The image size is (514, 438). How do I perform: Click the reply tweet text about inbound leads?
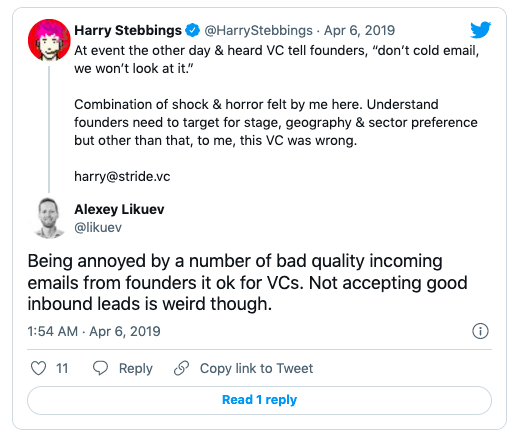(247, 283)
